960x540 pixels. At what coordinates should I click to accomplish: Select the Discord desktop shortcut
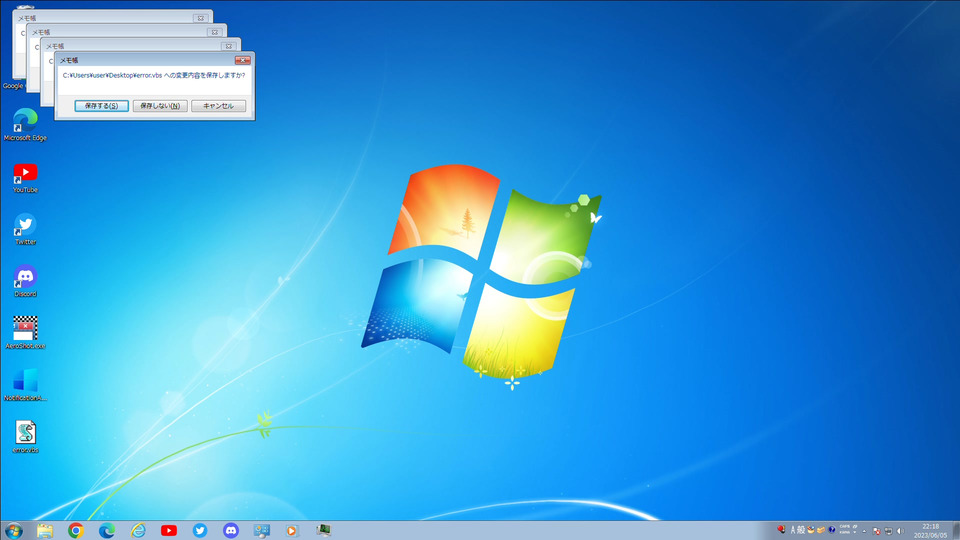(x=25, y=282)
